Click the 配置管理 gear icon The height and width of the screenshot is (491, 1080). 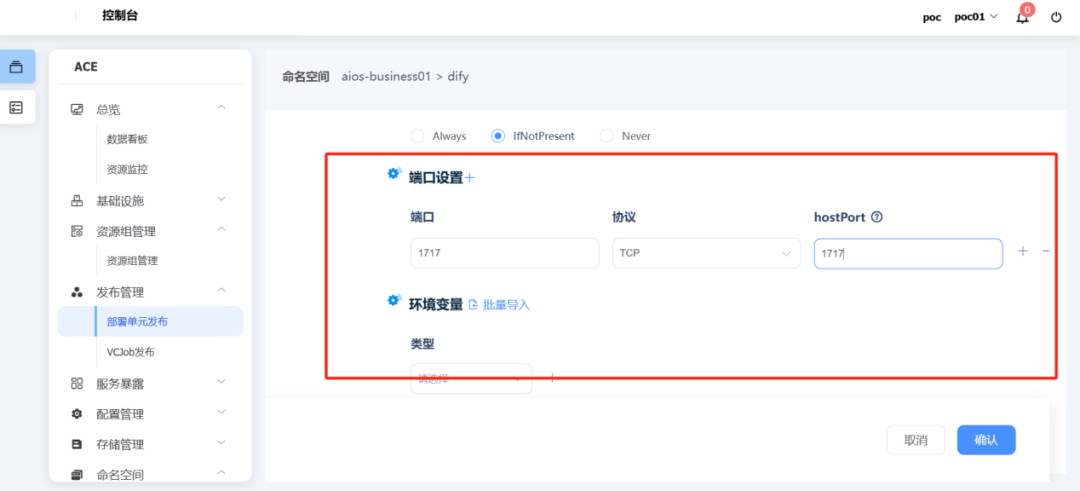tap(77, 414)
